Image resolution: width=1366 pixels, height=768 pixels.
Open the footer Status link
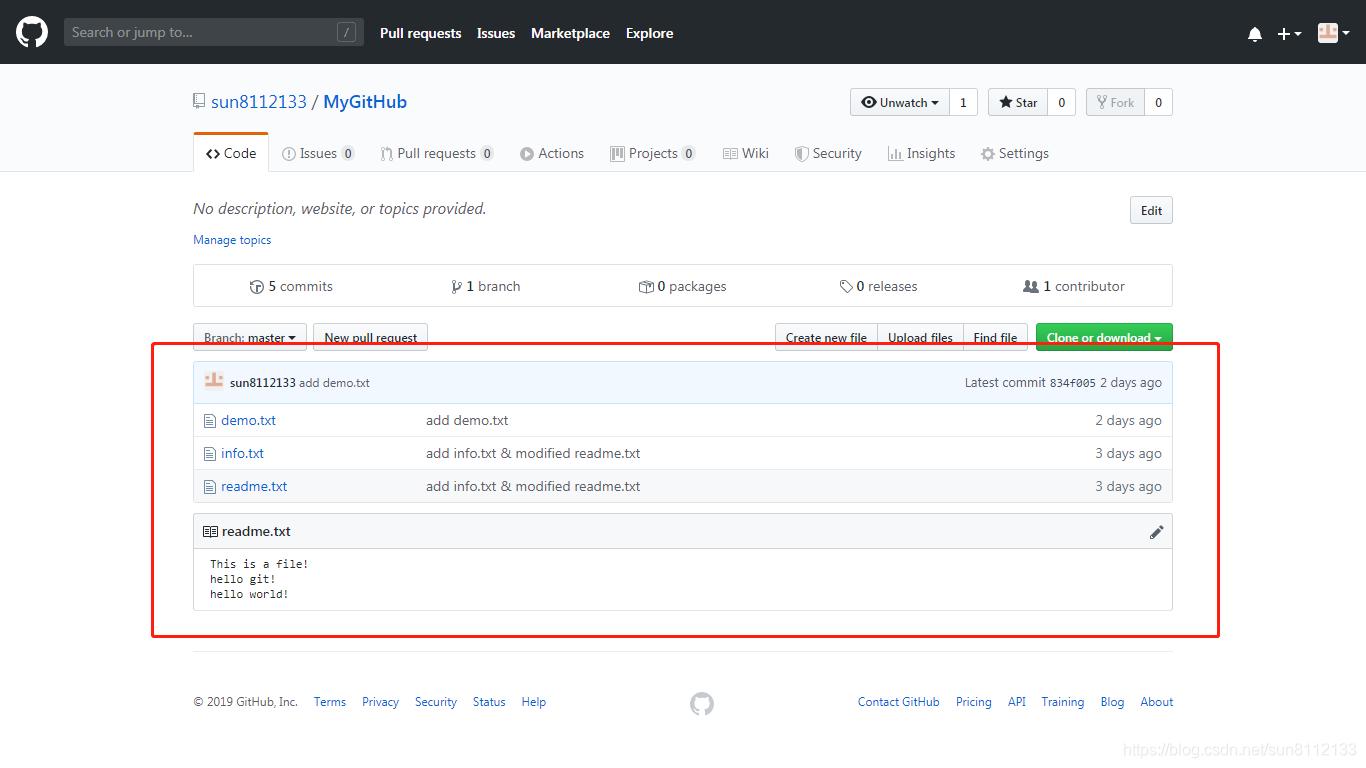point(489,702)
